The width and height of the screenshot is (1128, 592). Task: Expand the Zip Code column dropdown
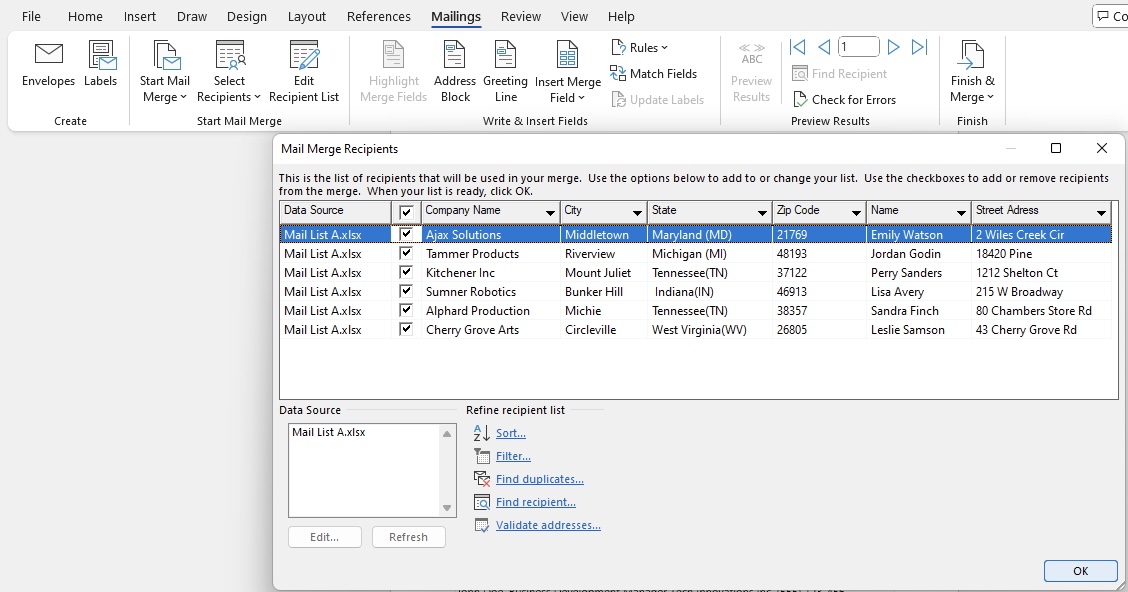coord(855,213)
